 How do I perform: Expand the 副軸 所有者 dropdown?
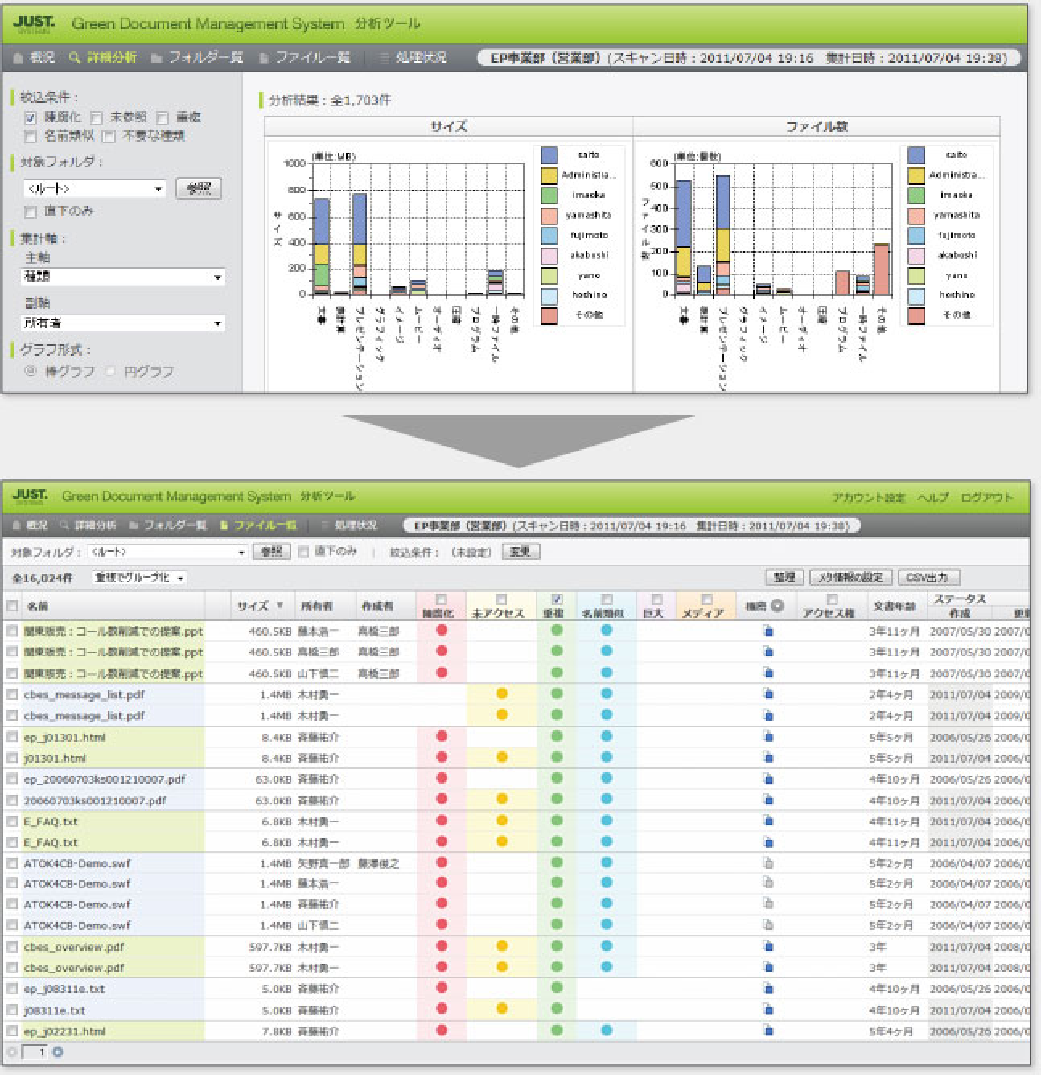pyautogui.click(x=123, y=323)
